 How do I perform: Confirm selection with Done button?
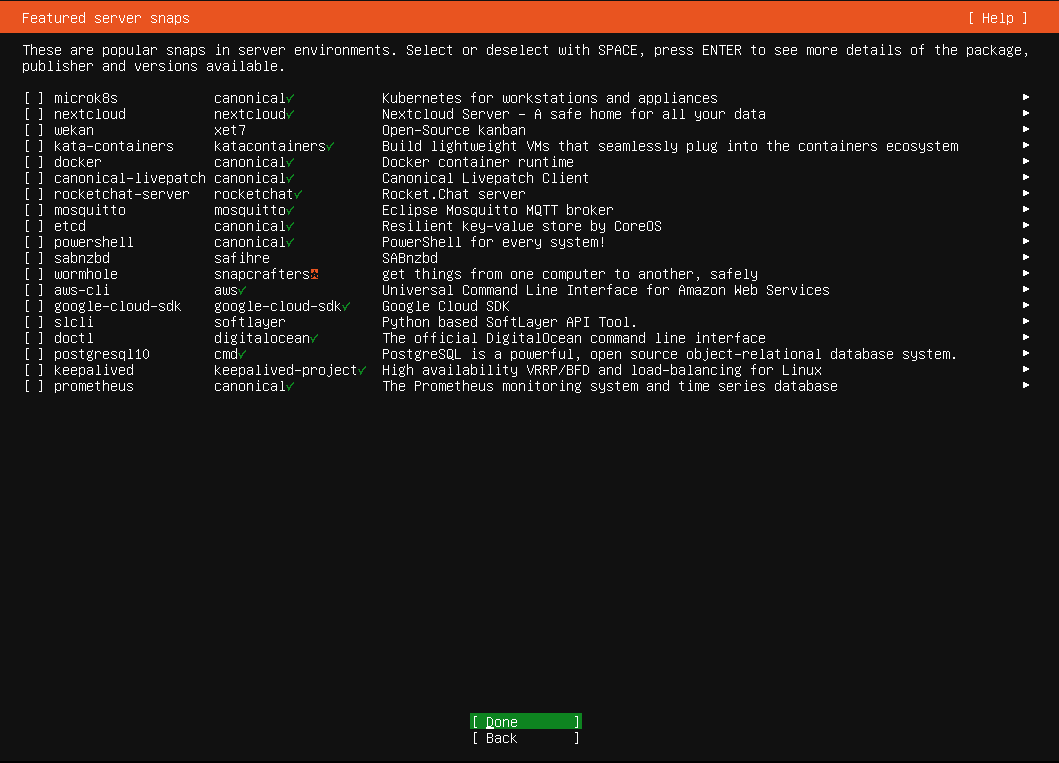[x=525, y=722]
